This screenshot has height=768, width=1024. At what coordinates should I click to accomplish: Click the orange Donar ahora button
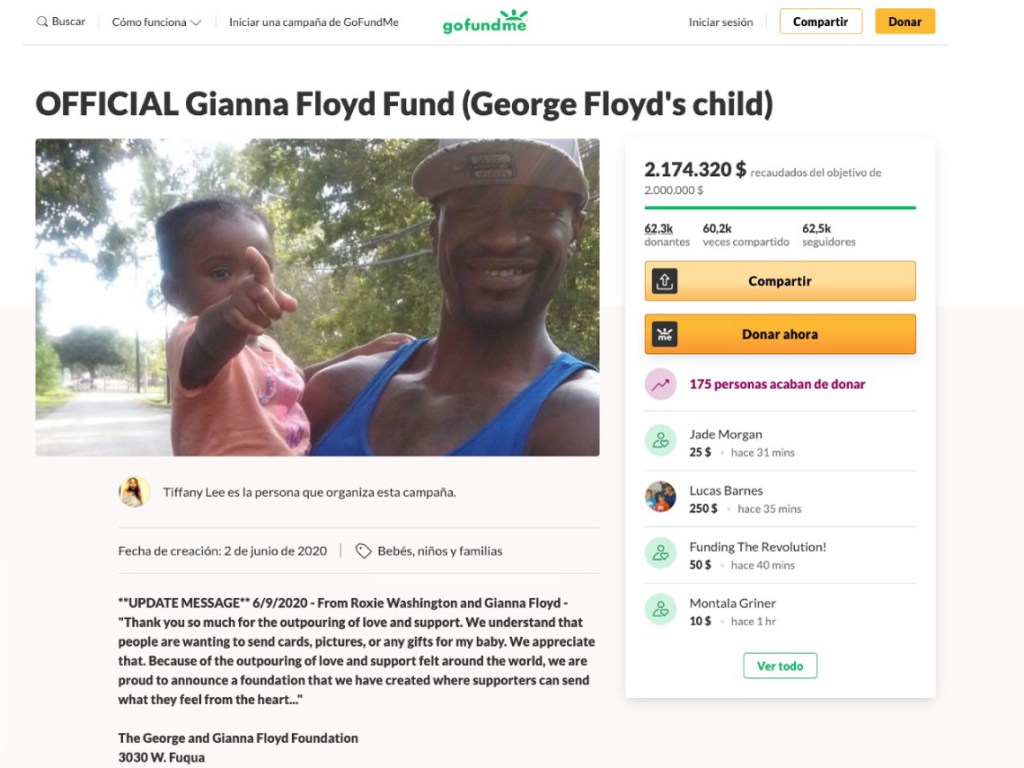[780, 334]
